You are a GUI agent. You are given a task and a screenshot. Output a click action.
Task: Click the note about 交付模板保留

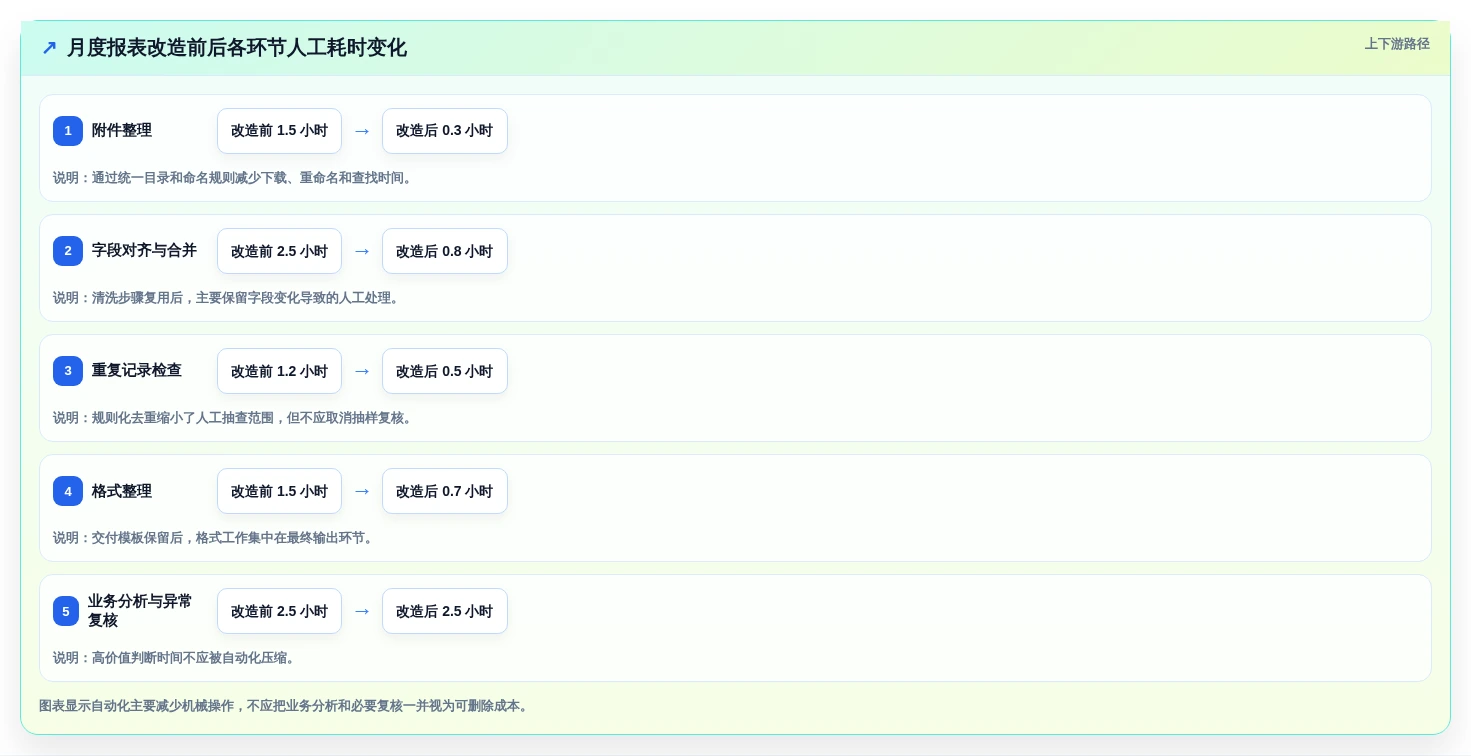pos(214,538)
